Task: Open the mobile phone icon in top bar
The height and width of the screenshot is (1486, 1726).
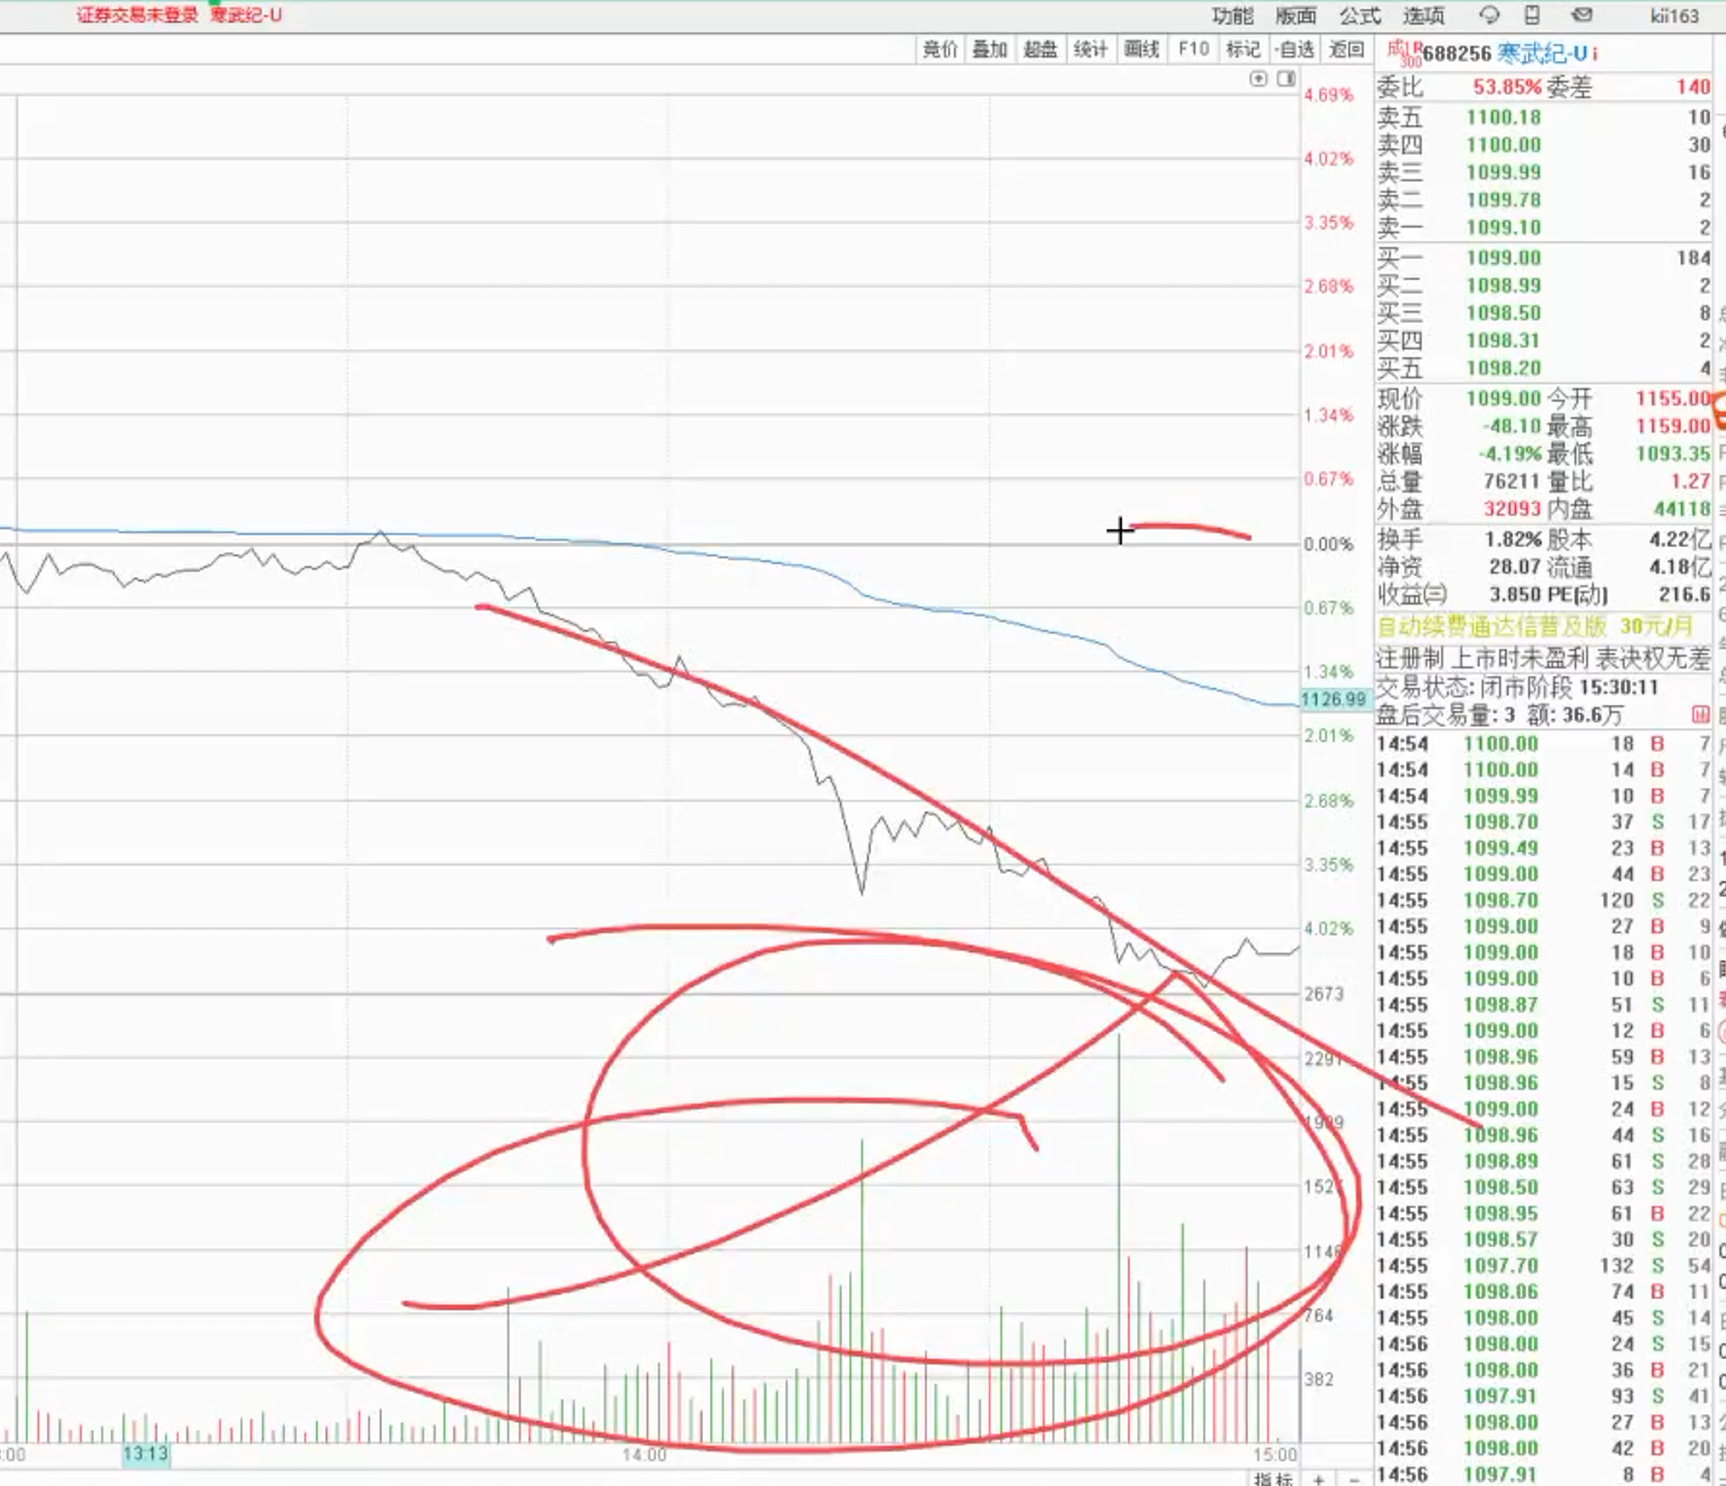Action: tap(1532, 15)
